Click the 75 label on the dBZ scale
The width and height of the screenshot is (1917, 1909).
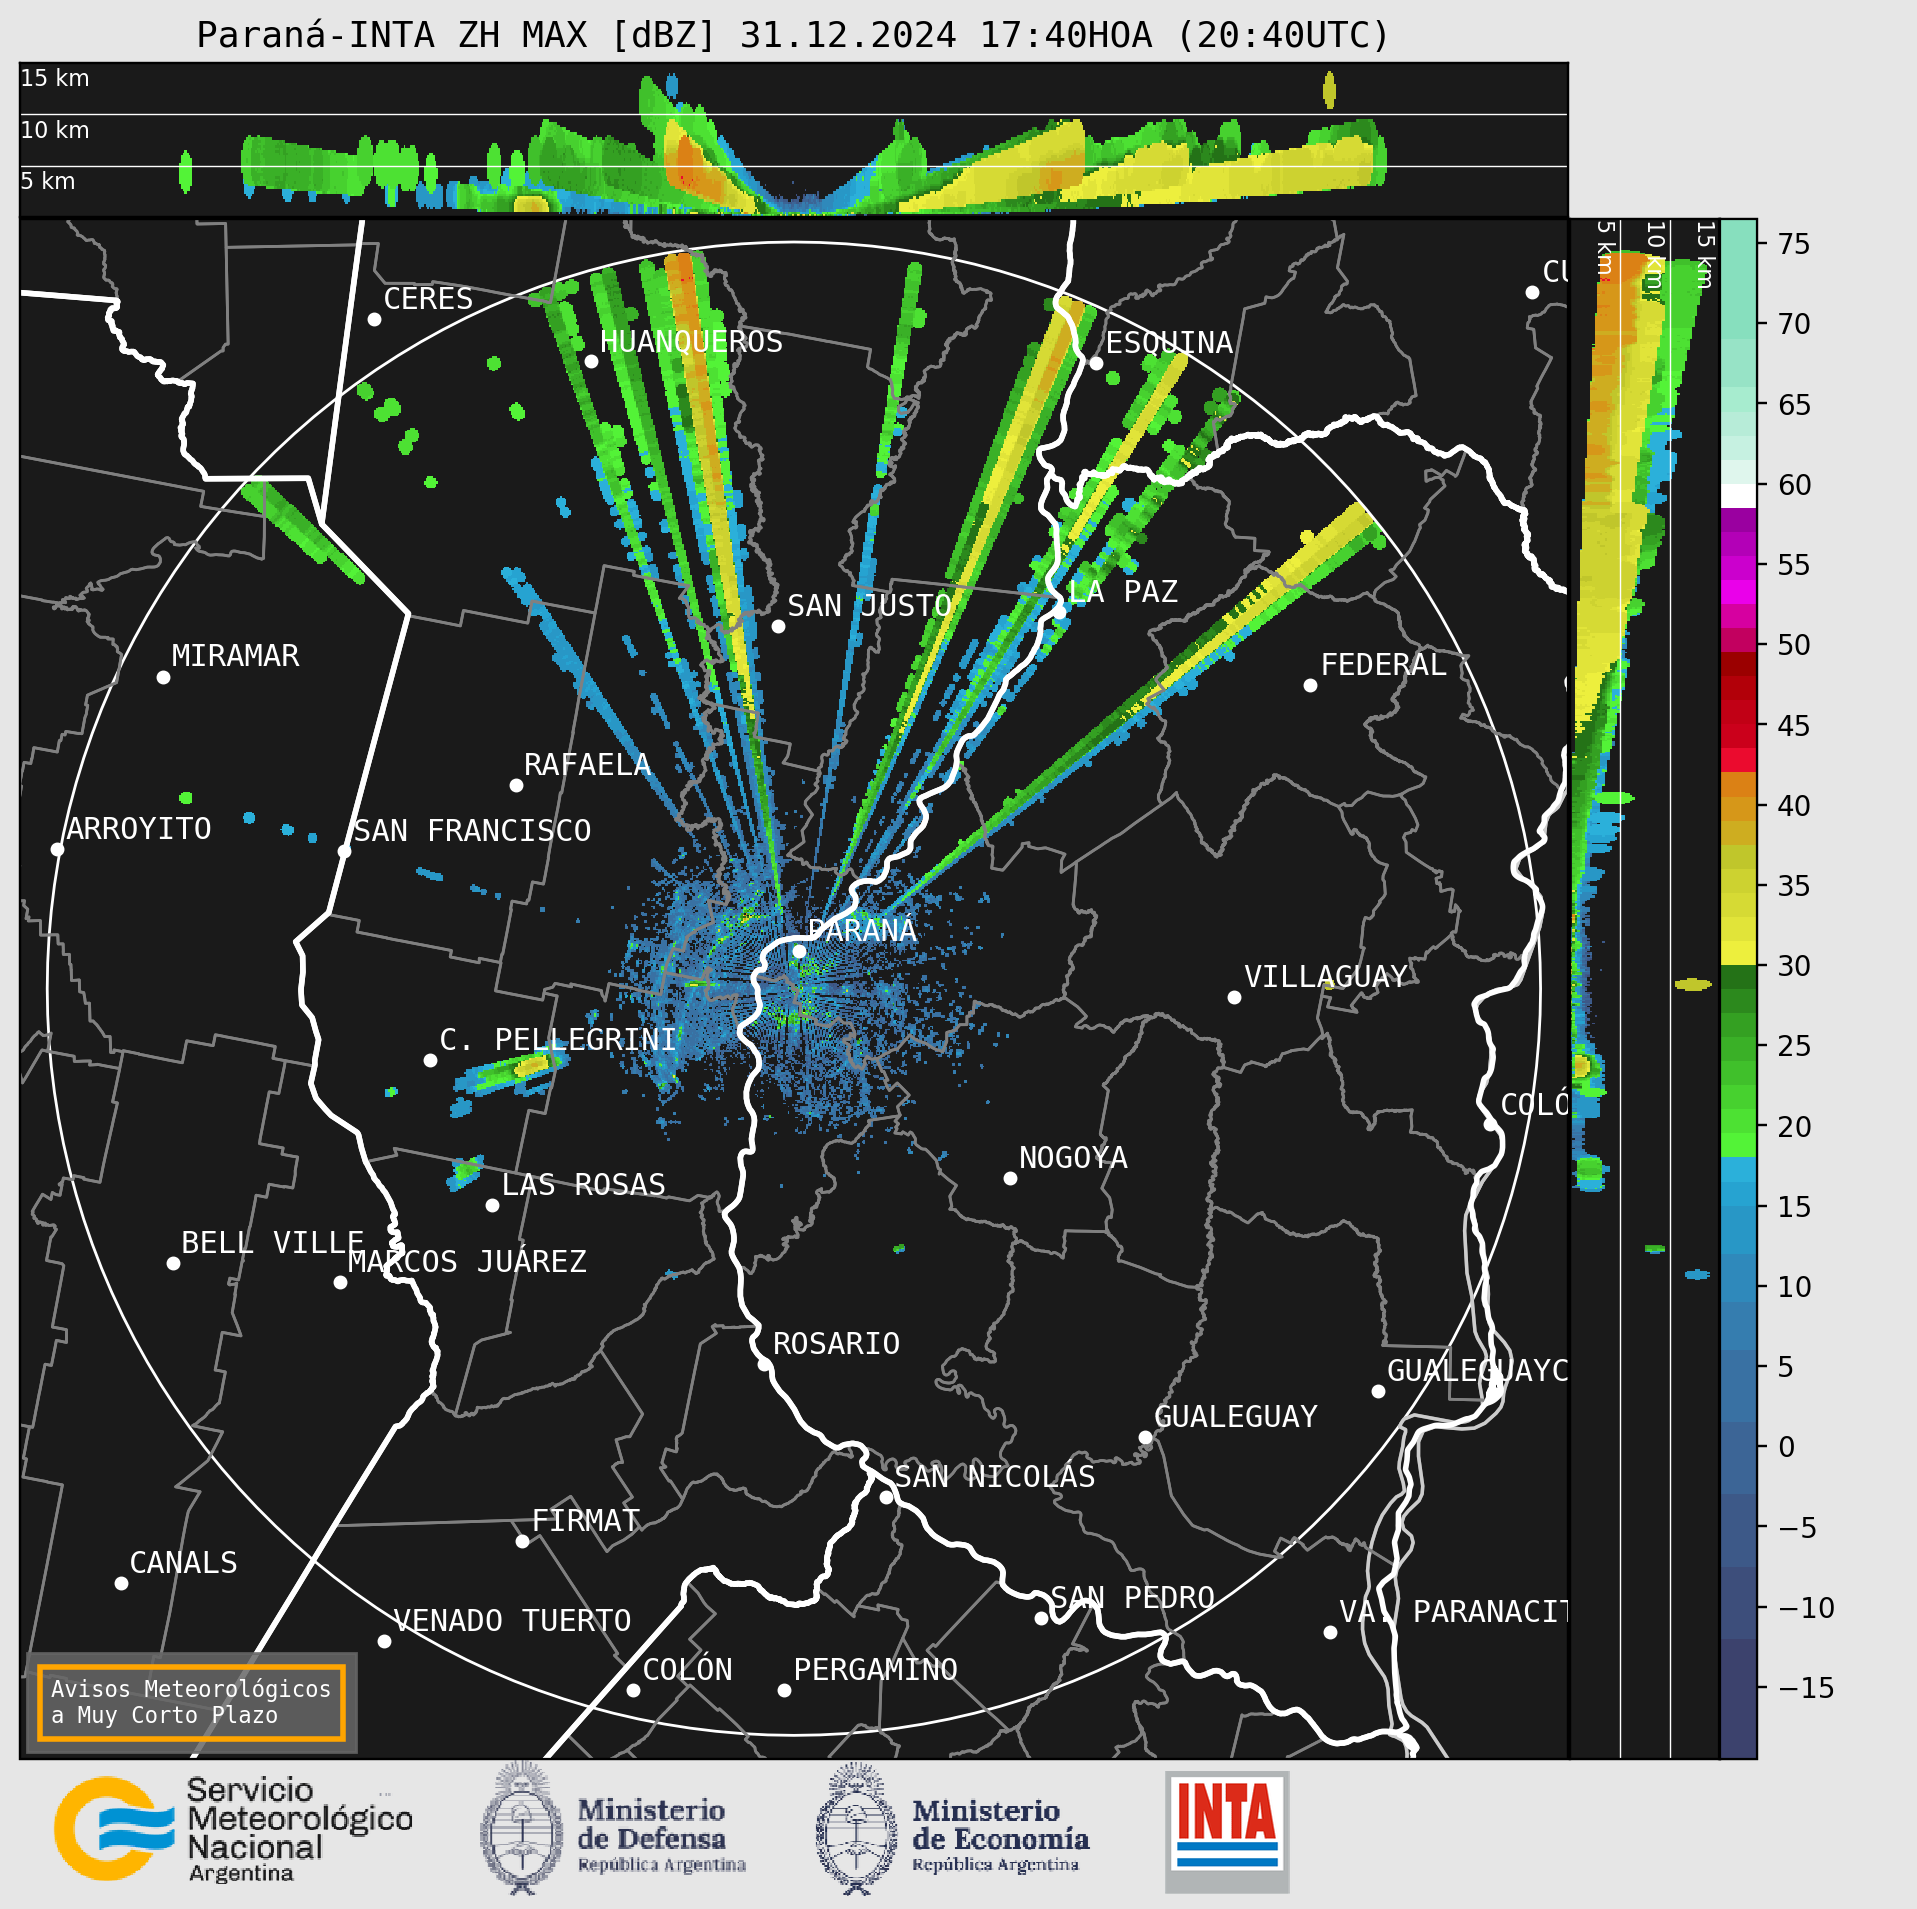pyautogui.click(x=1794, y=243)
